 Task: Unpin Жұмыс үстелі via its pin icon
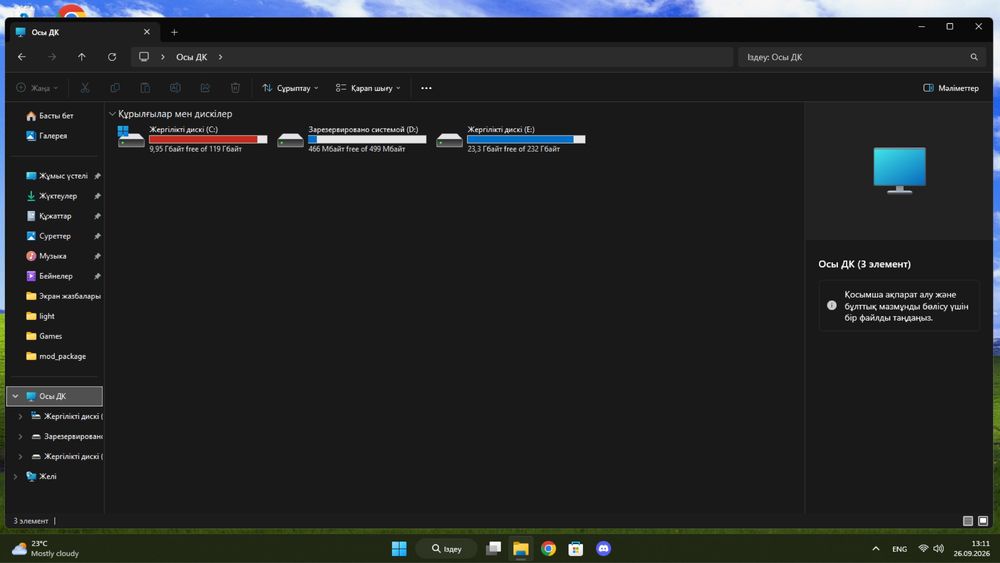[98, 176]
